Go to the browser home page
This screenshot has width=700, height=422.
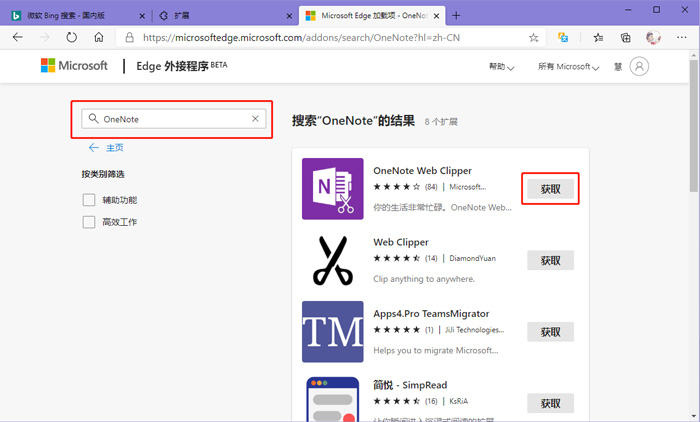coord(98,37)
